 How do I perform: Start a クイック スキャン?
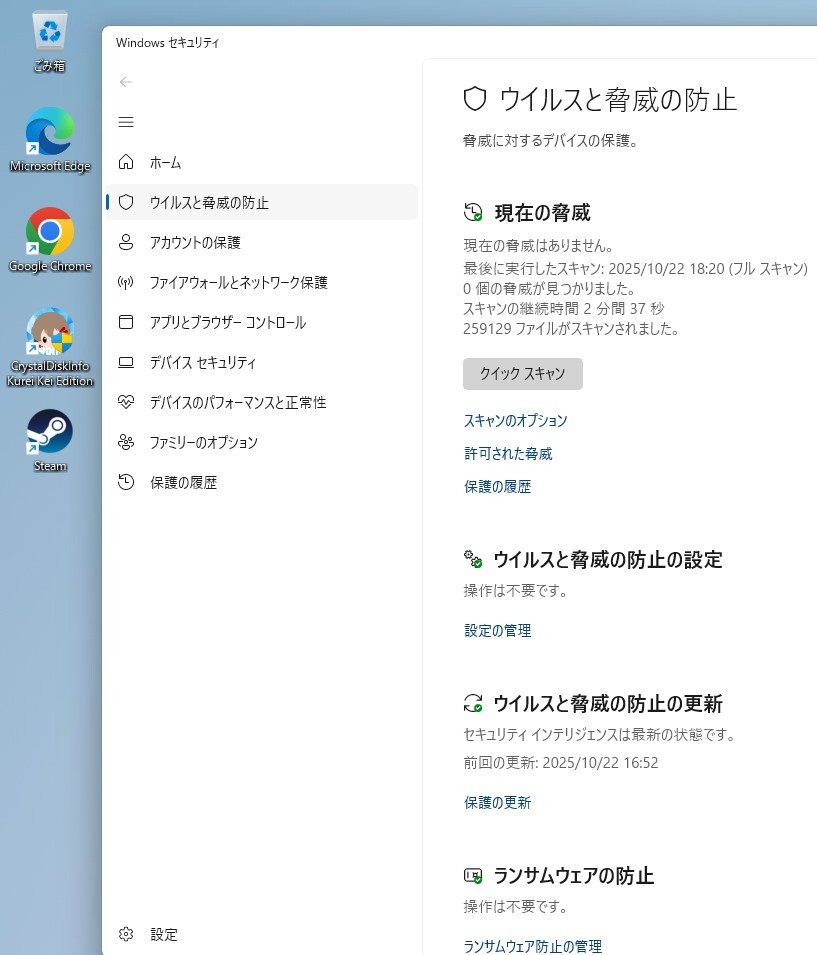[523, 373]
